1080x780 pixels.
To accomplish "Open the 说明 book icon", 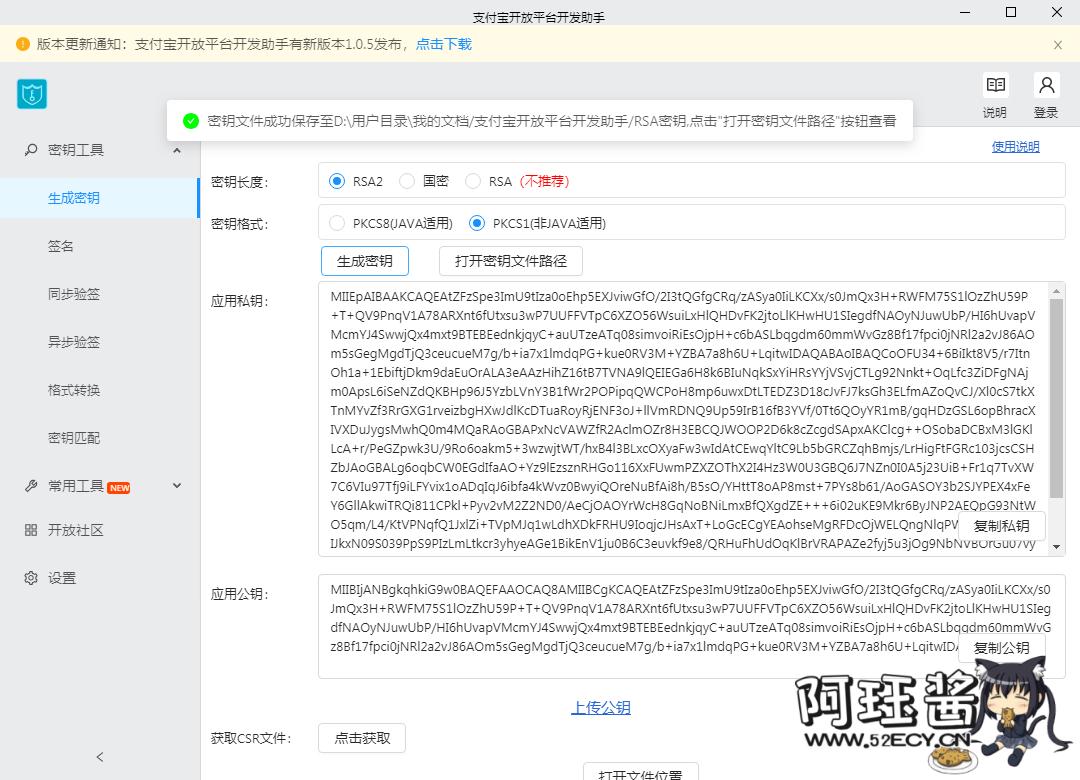I will tap(995, 85).
